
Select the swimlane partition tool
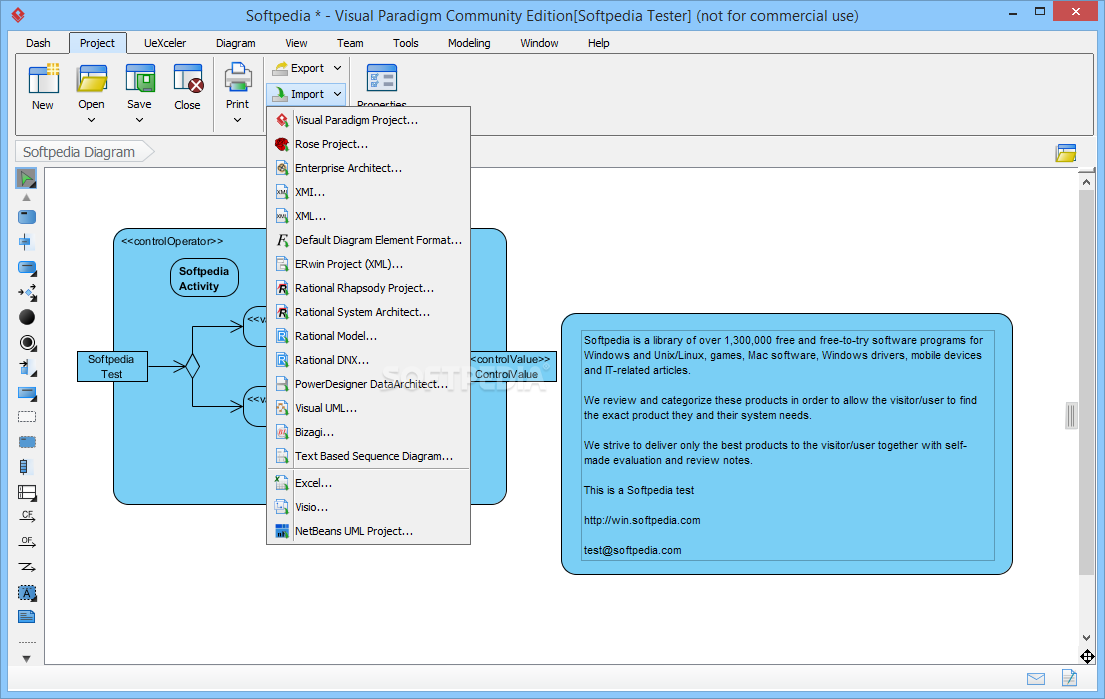(x=27, y=493)
